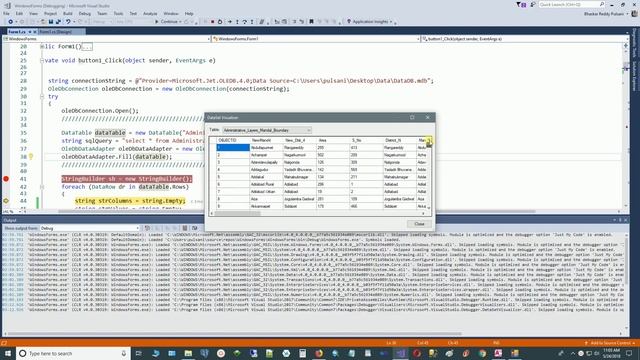Open the Edit menu
The width and height of the screenshot is (640, 360).
click(19, 13)
